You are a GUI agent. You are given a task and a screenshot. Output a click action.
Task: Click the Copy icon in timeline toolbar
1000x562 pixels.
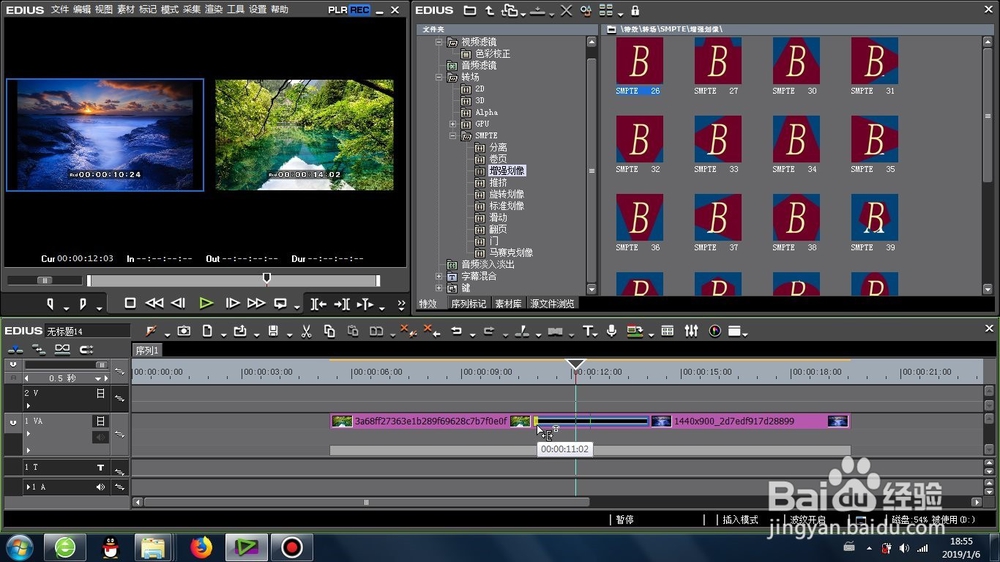(329, 331)
